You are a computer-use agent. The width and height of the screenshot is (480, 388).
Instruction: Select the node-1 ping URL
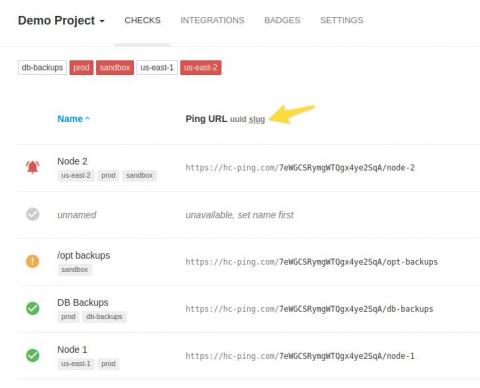300,356
